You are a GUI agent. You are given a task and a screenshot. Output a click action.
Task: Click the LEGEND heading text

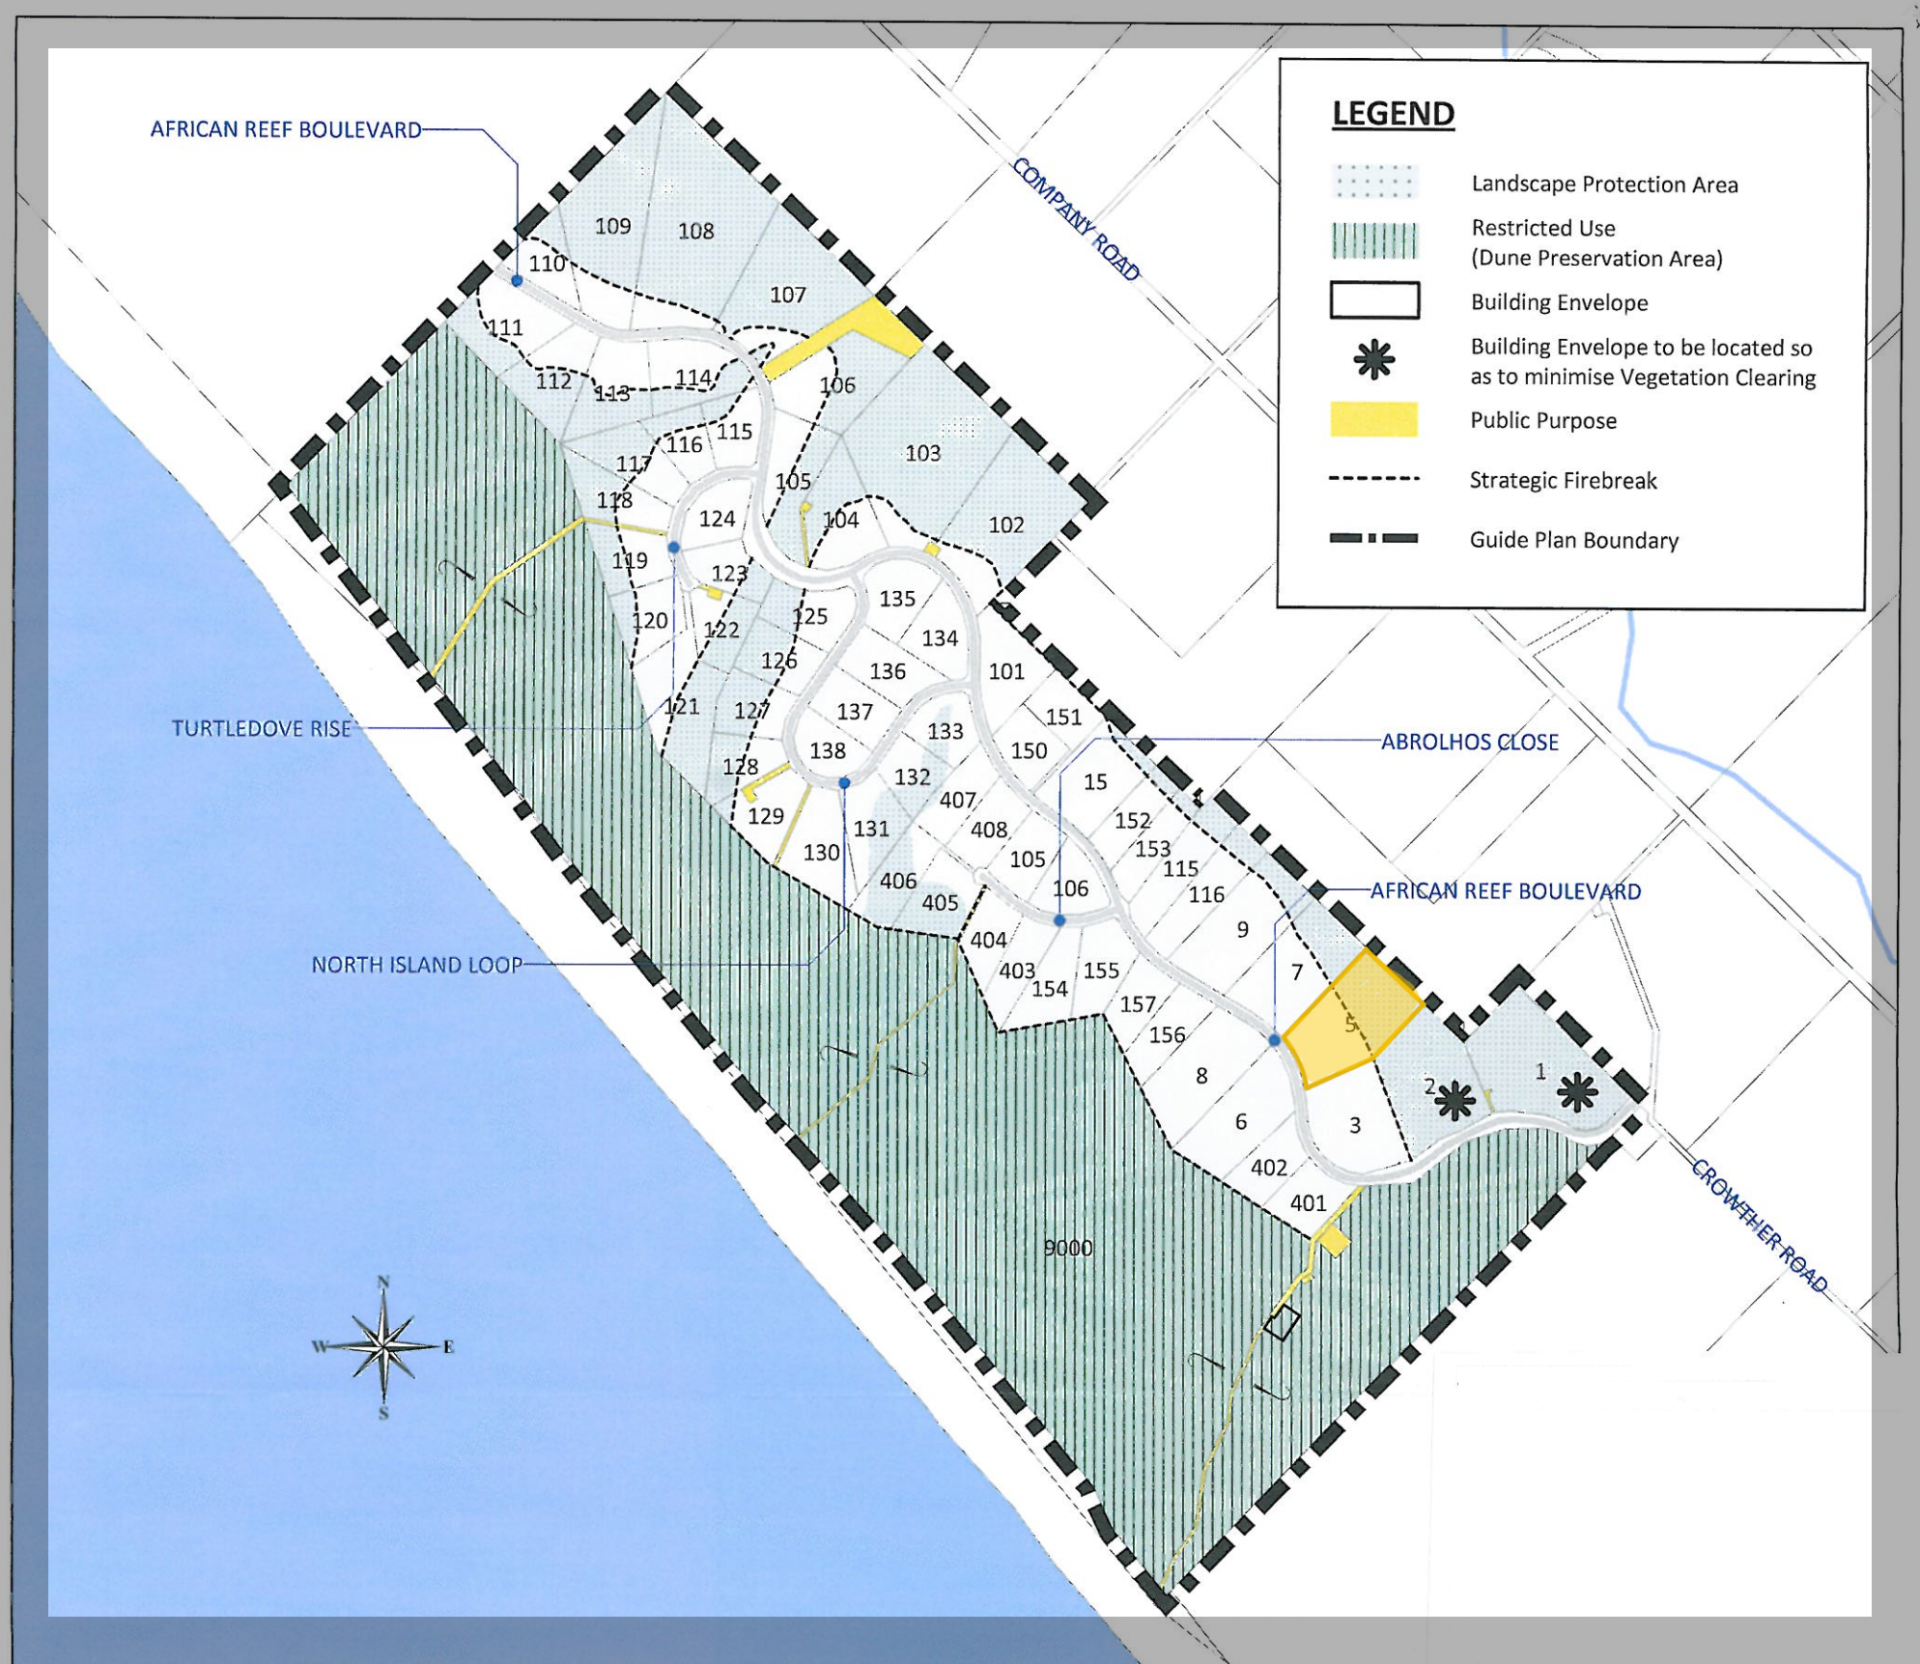coord(1393,114)
